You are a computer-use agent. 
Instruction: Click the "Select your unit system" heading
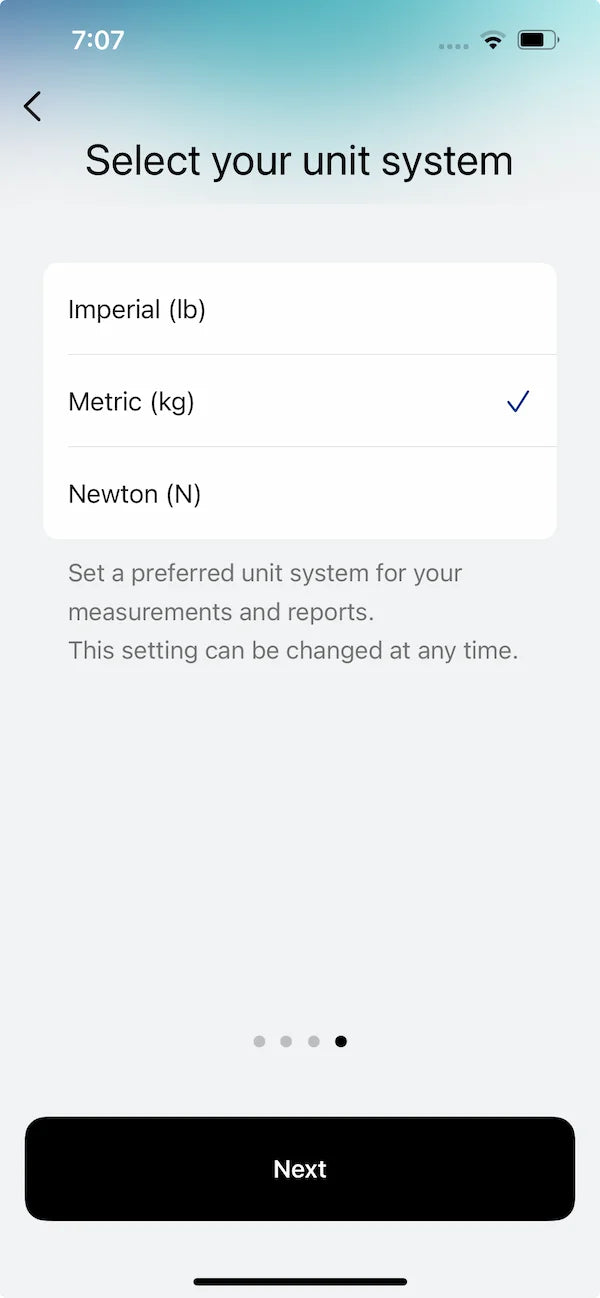pos(299,161)
